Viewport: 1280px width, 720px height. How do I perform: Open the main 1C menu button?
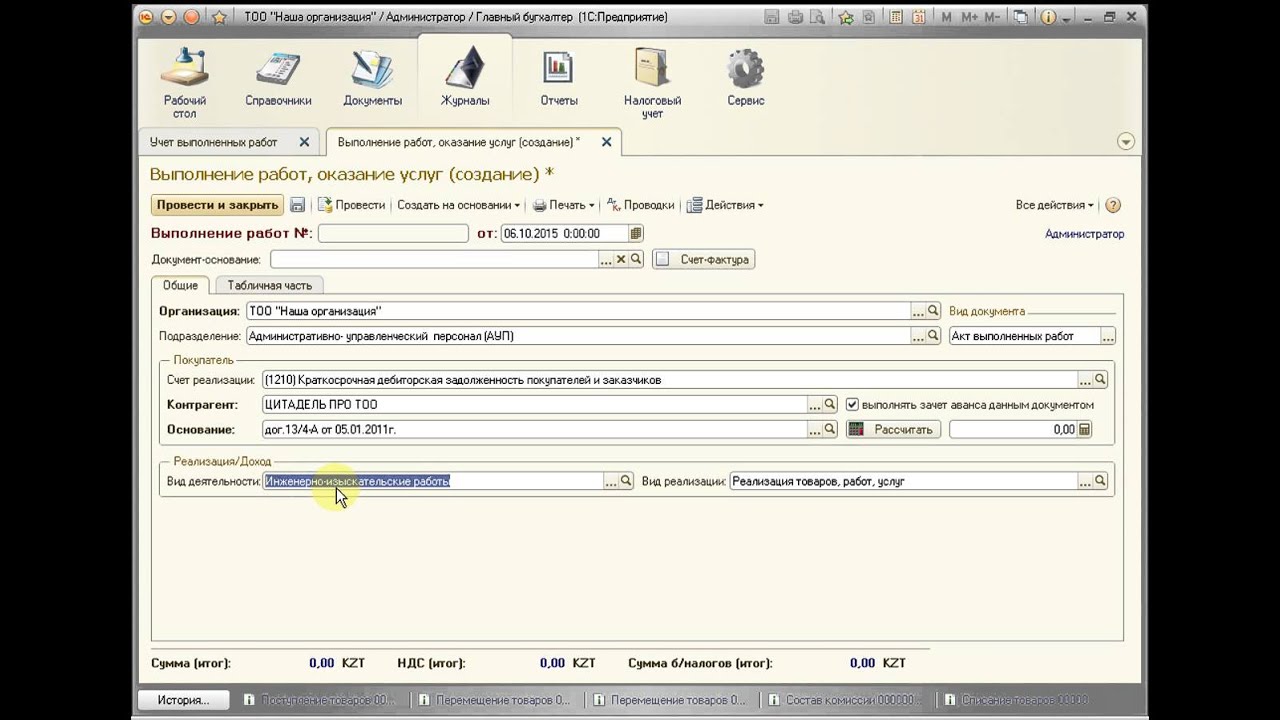146,17
